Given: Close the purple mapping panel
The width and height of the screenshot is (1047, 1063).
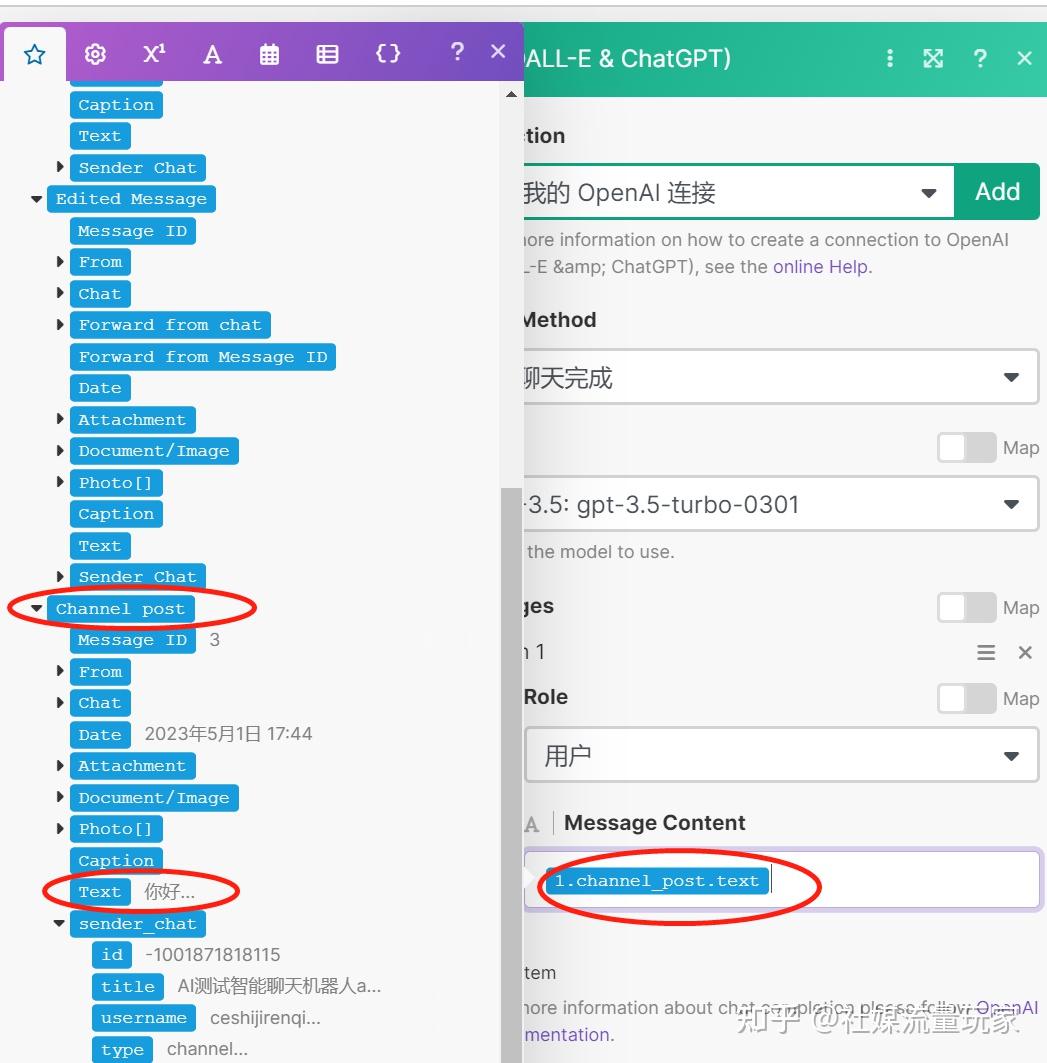Looking at the screenshot, I should (498, 52).
